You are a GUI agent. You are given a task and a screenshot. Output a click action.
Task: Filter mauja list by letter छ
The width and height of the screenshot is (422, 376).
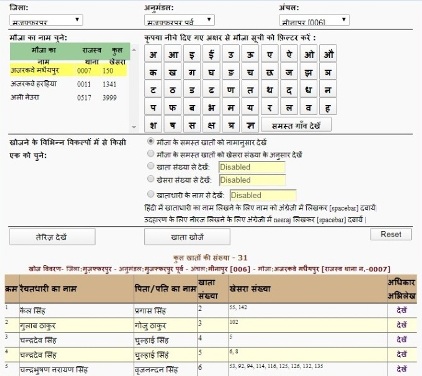[x=270, y=72]
